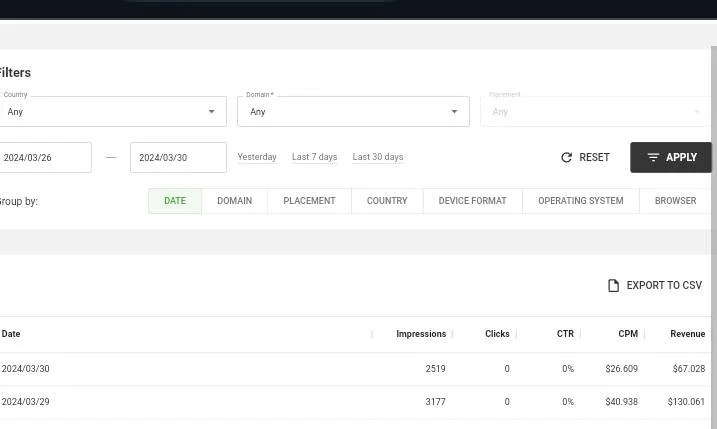Click revenue value $67.028

click(x=689, y=369)
